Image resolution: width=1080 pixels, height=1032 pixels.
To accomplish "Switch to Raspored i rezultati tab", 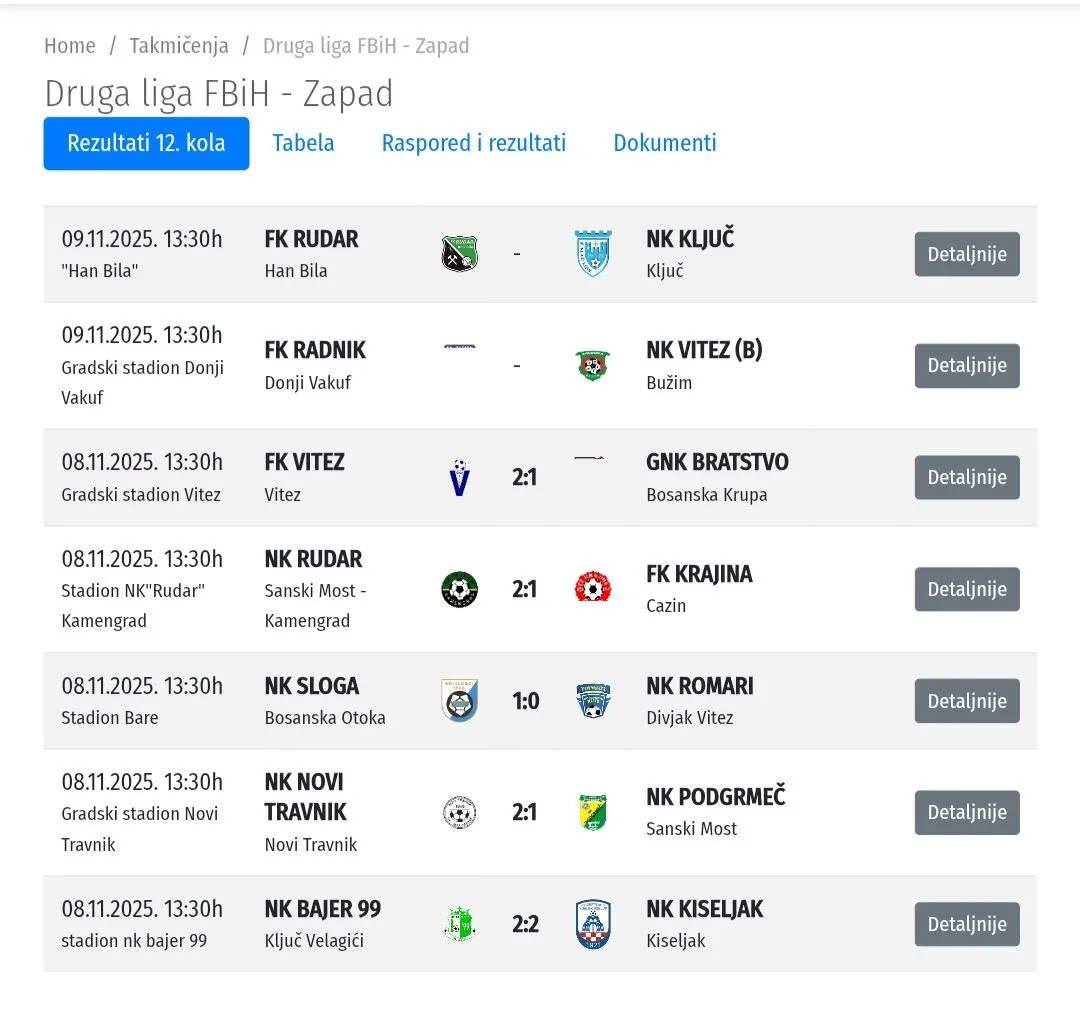I will coord(473,143).
